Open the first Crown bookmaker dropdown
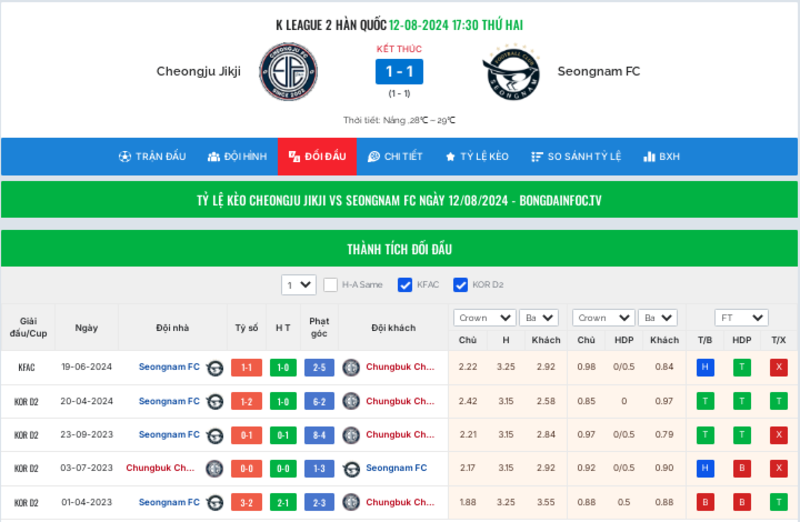 (484, 318)
